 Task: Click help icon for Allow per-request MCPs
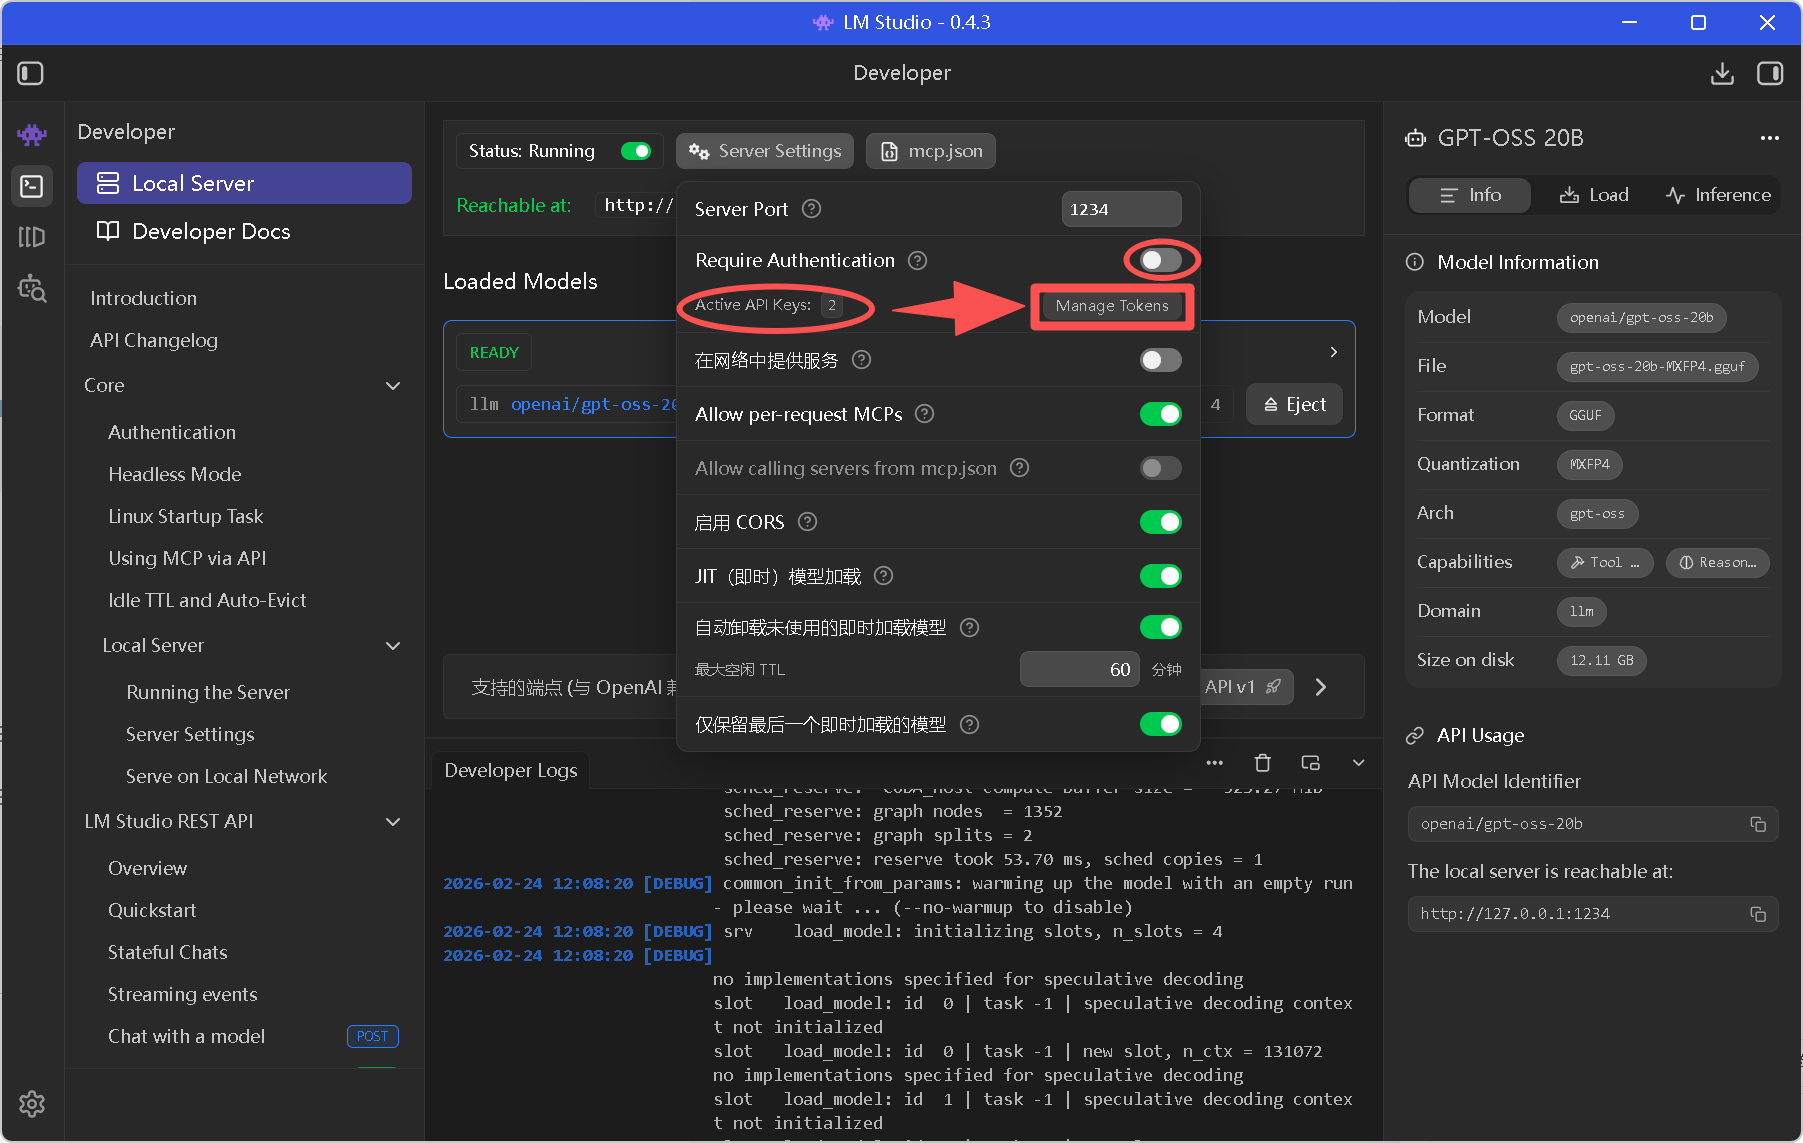(x=925, y=414)
